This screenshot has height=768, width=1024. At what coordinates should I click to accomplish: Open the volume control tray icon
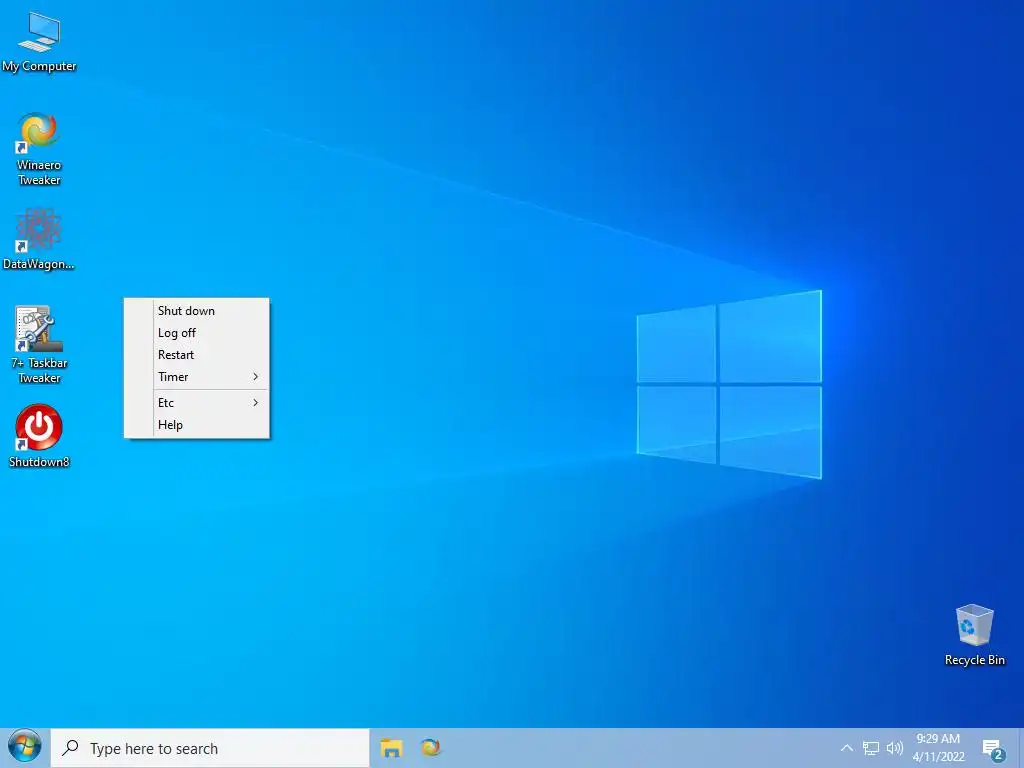pos(894,748)
